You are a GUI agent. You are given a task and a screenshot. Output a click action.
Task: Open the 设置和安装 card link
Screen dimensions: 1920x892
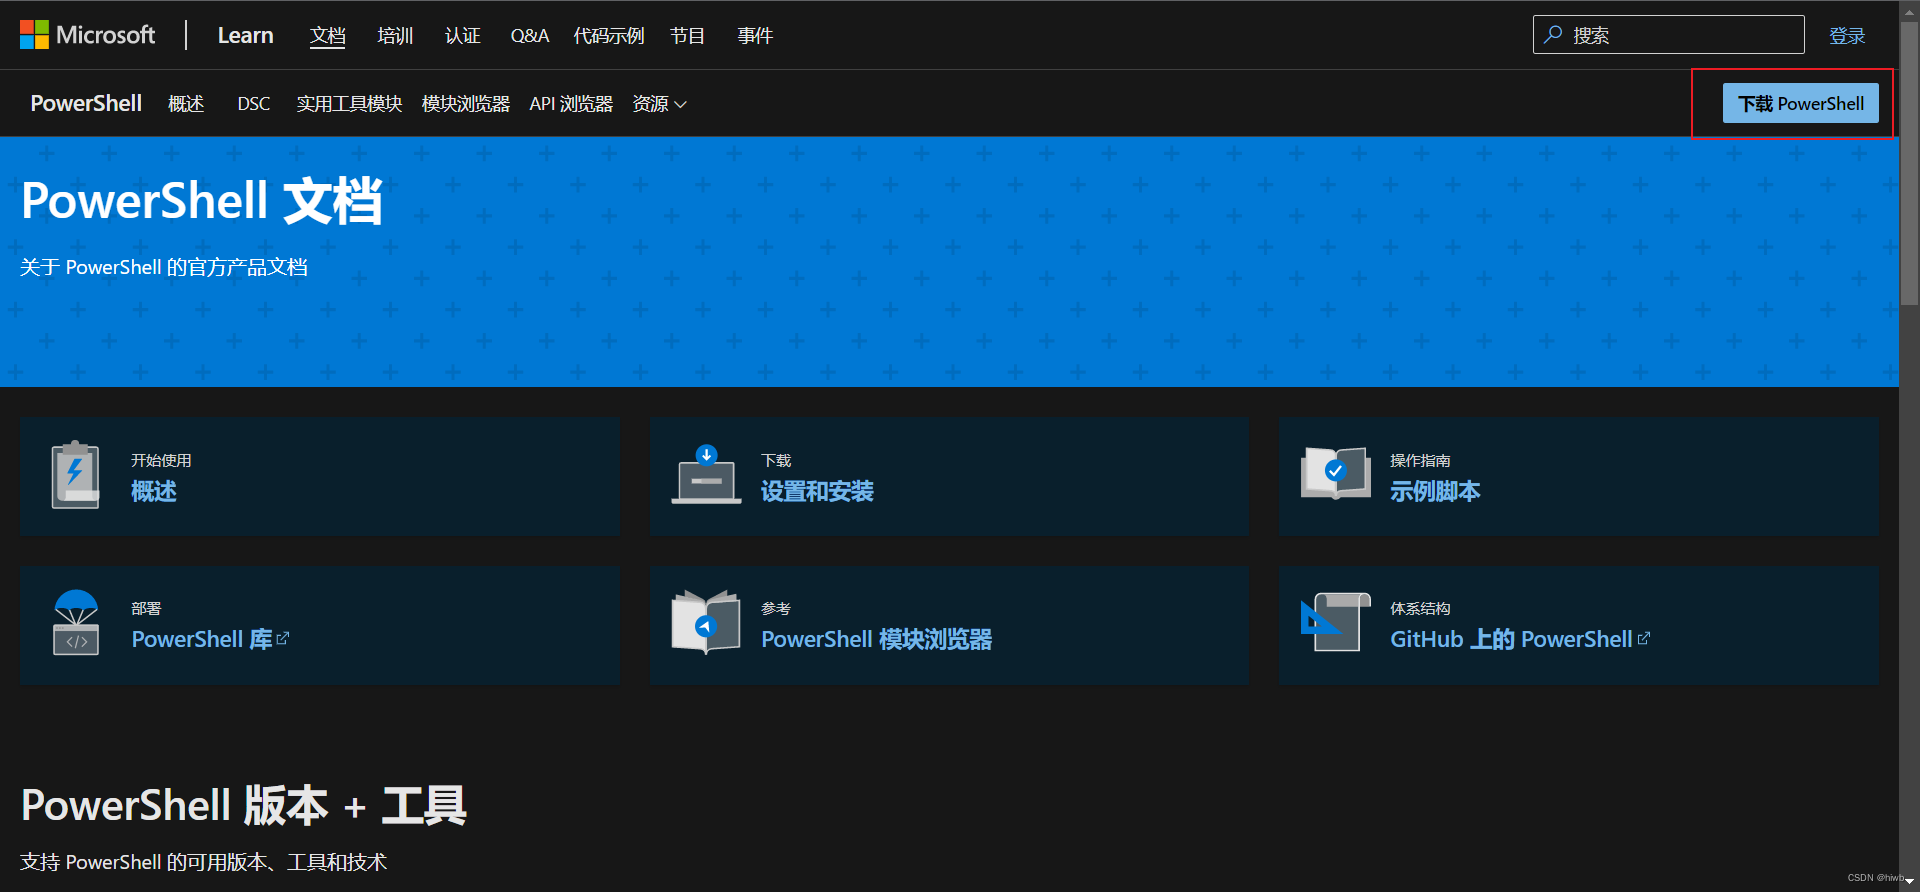(817, 491)
